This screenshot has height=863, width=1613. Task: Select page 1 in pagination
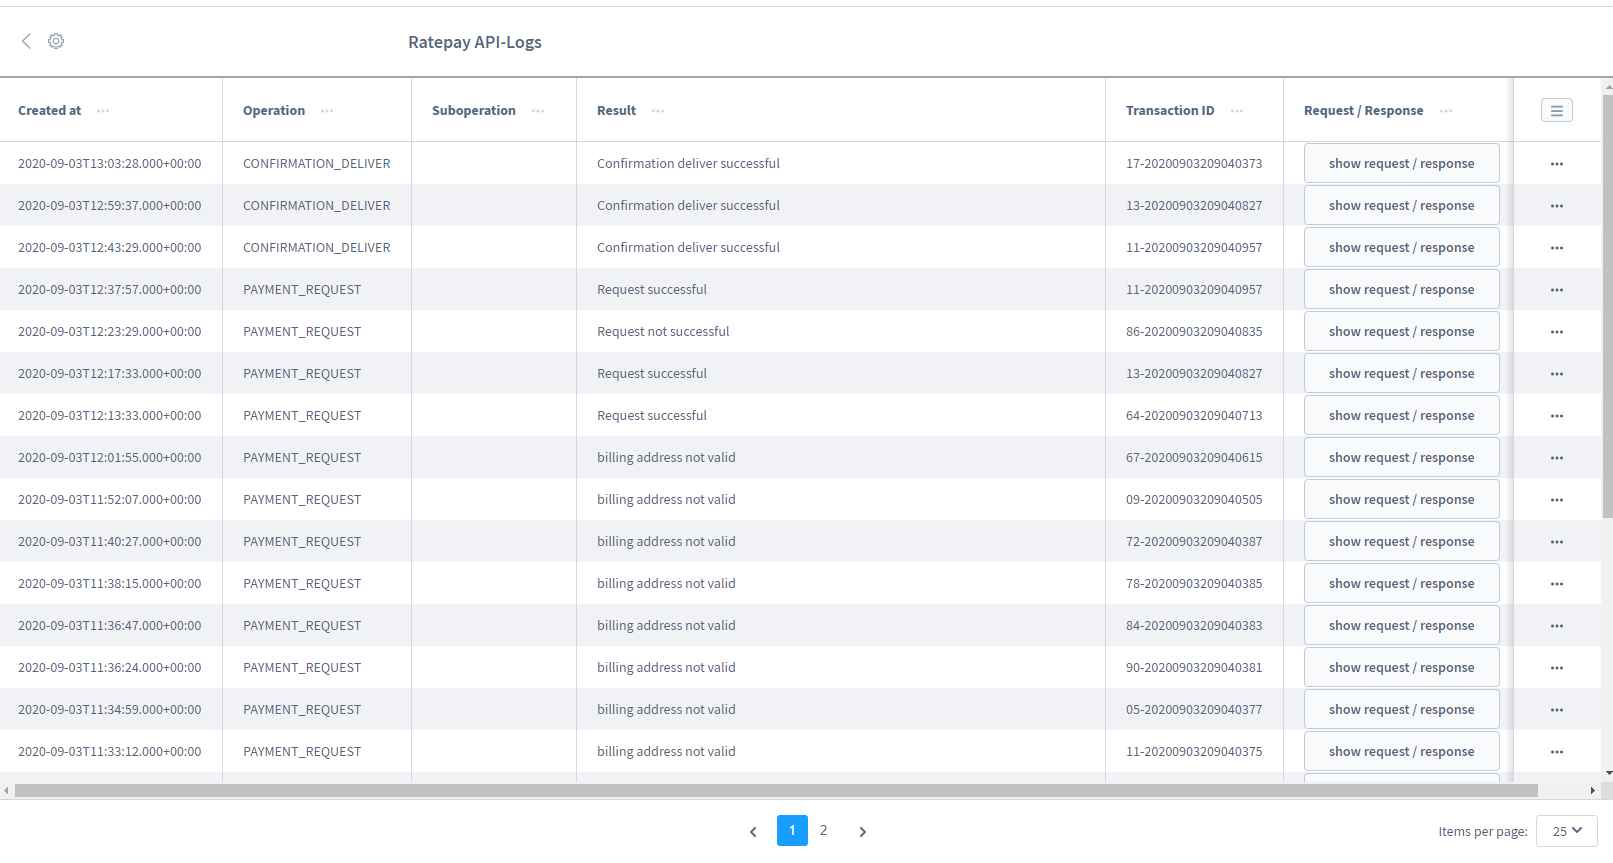tap(792, 830)
